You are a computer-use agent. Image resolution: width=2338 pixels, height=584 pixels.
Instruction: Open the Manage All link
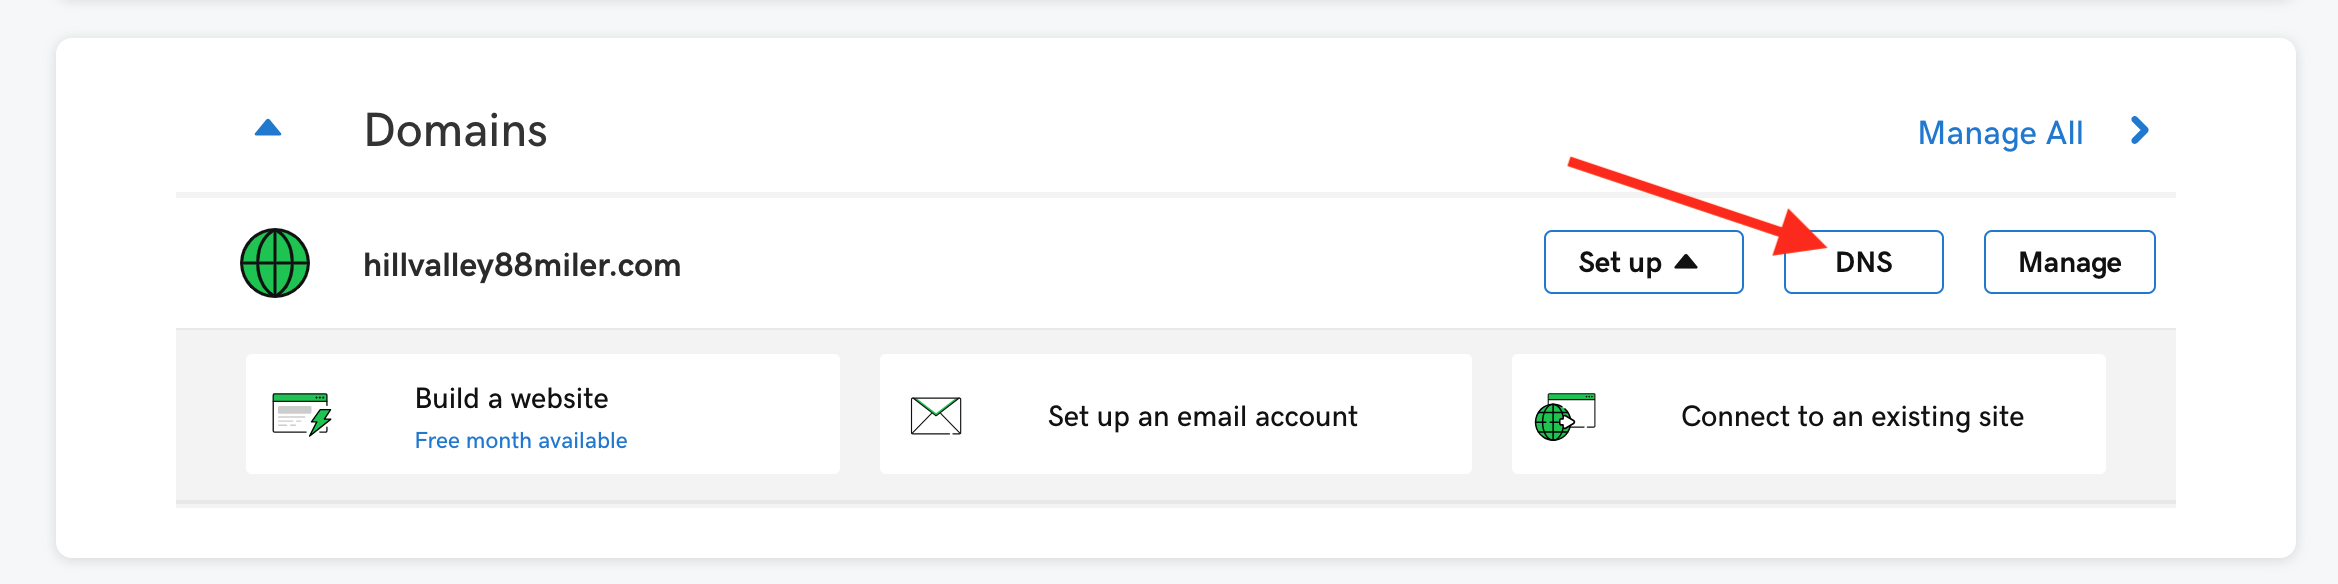tap(2000, 132)
